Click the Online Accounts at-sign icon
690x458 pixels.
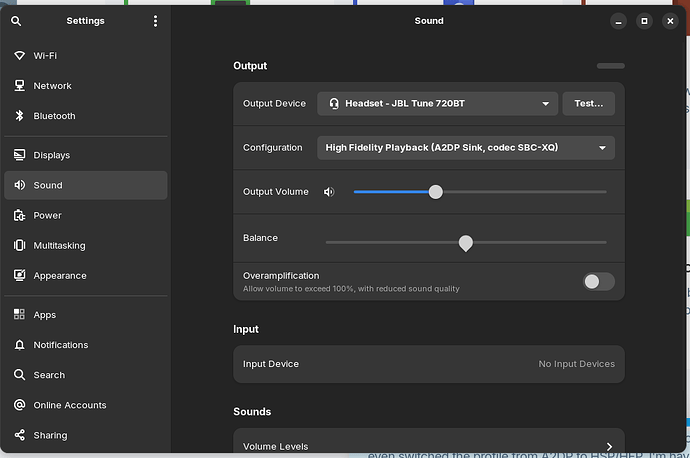tap(20, 405)
